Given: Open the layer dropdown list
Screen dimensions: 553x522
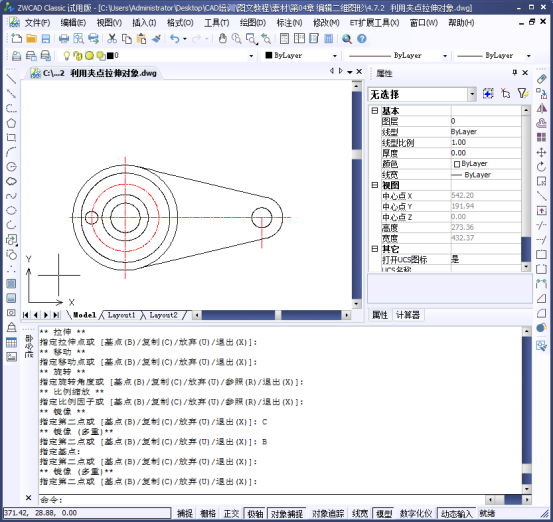Looking at the screenshot, I should point(251,56).
